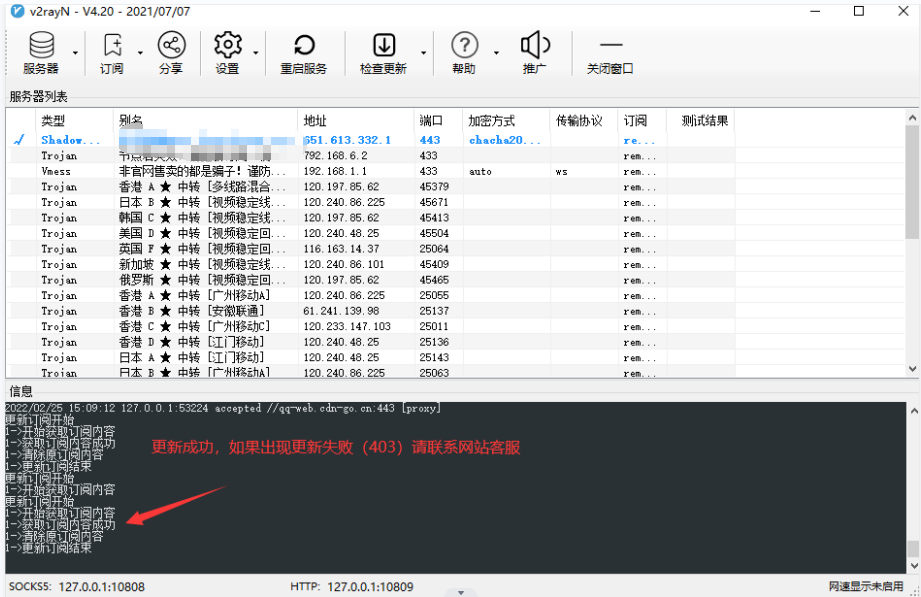
Task: Sort list by 地址 column header
Action: pyautogui.click(x=355, y=120)
